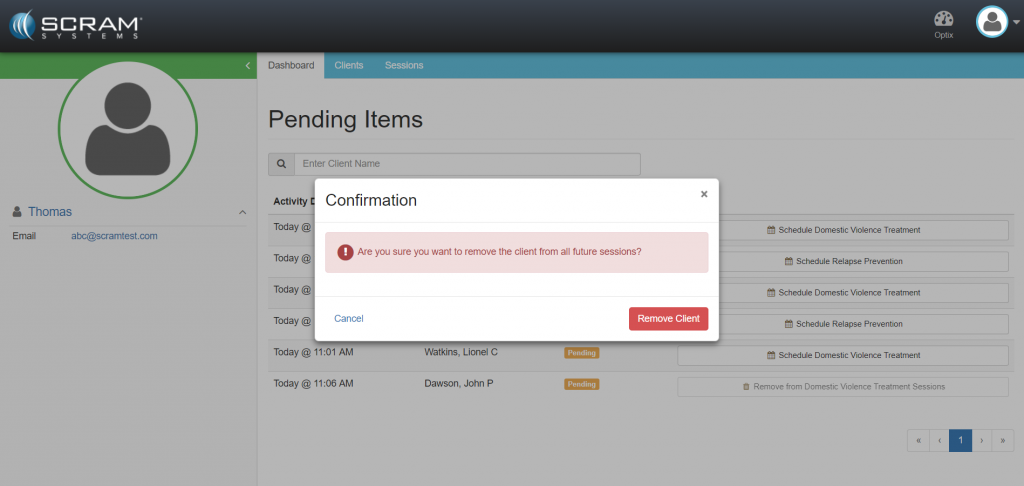Click the large profile picture placeholder
Image resolution: width=1024 pixels, height=486 pixels.
point(127,128)
